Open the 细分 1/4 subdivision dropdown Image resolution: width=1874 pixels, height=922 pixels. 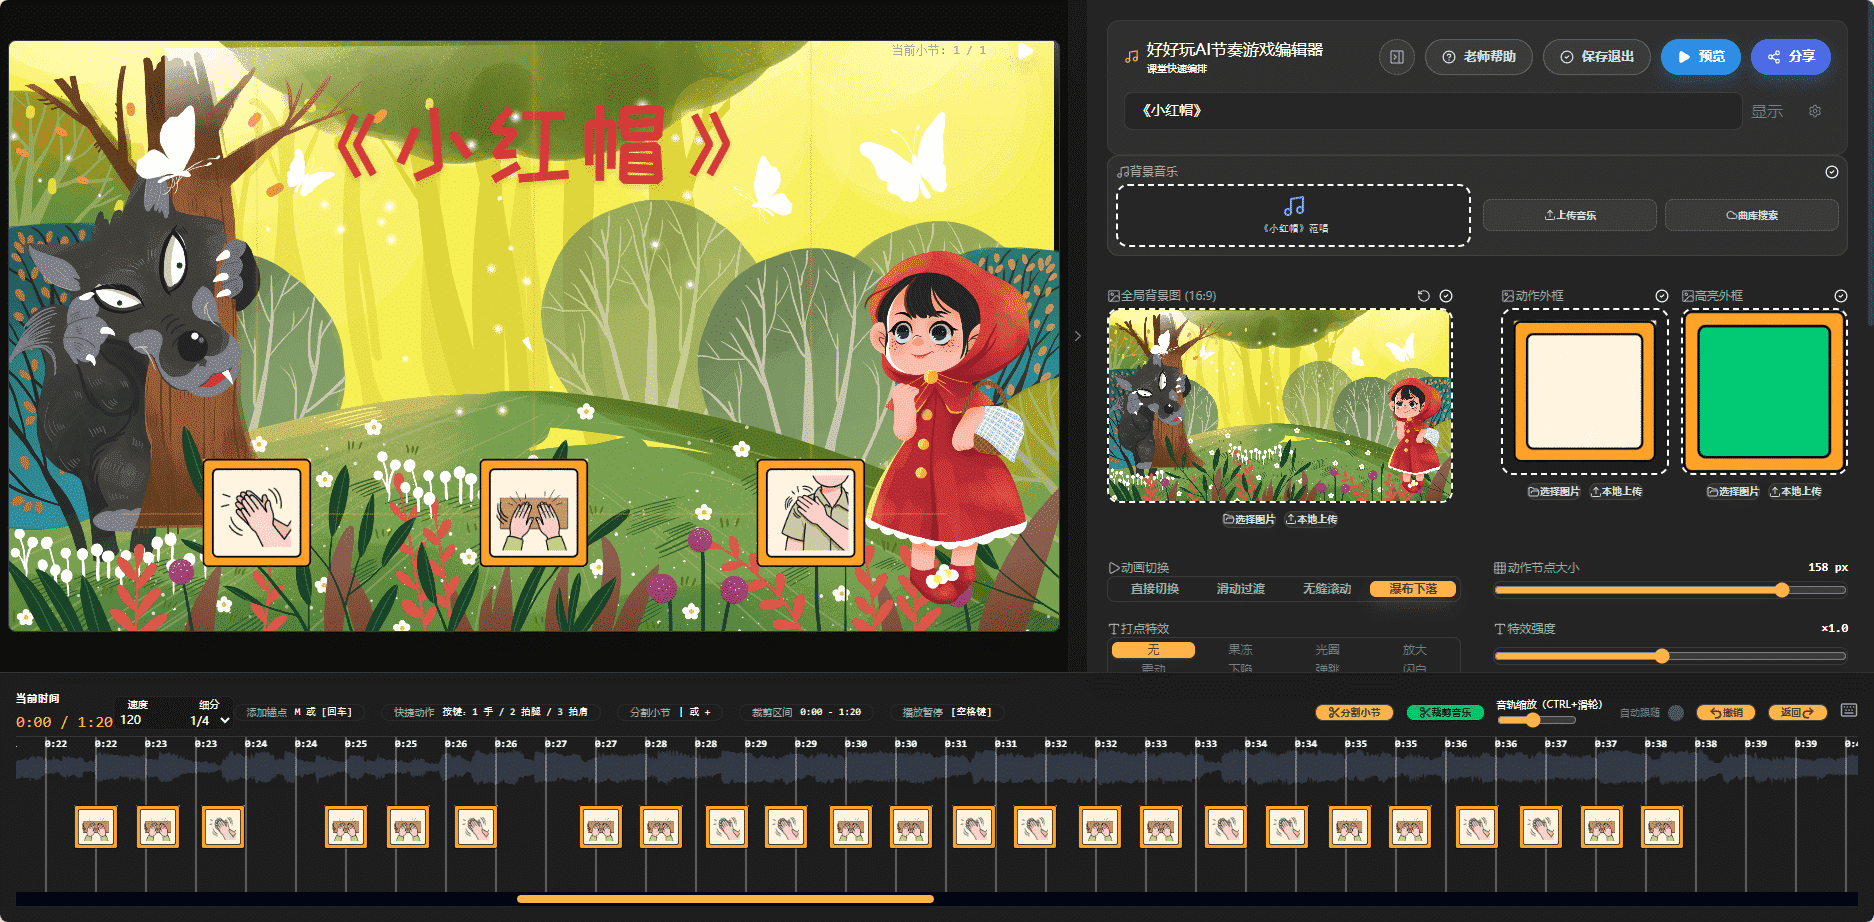(x=210, y=720)
